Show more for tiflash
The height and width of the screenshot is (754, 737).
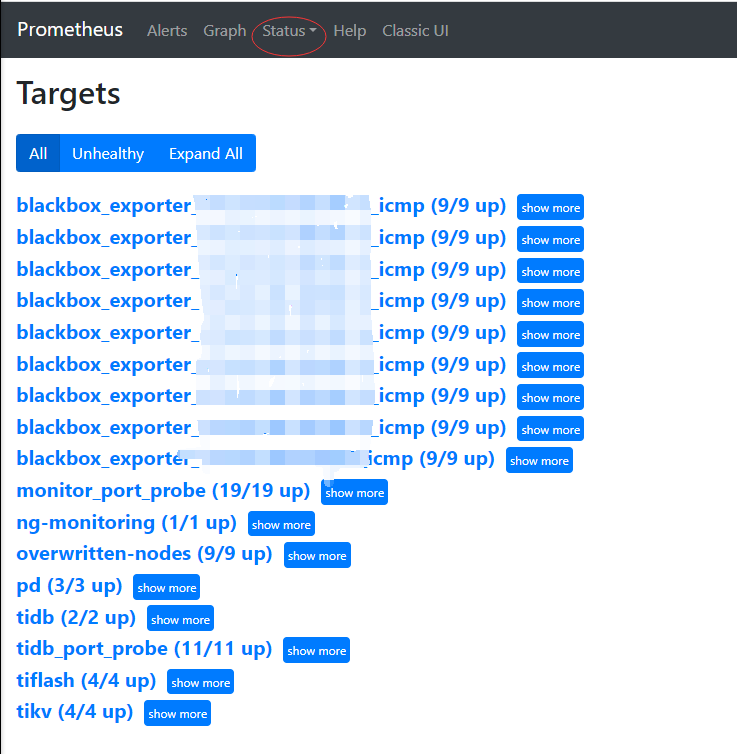pos(200,682)
